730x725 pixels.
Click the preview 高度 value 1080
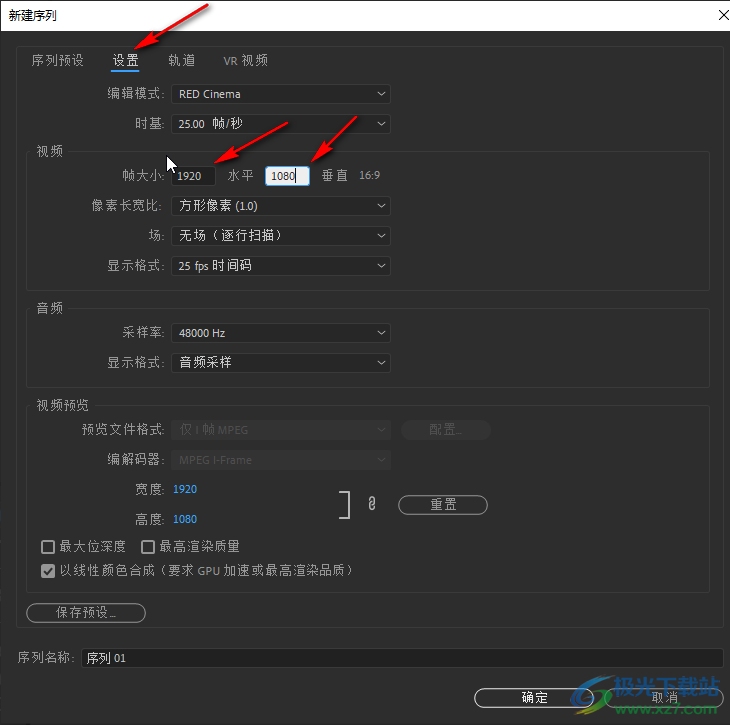coord(185,519)
